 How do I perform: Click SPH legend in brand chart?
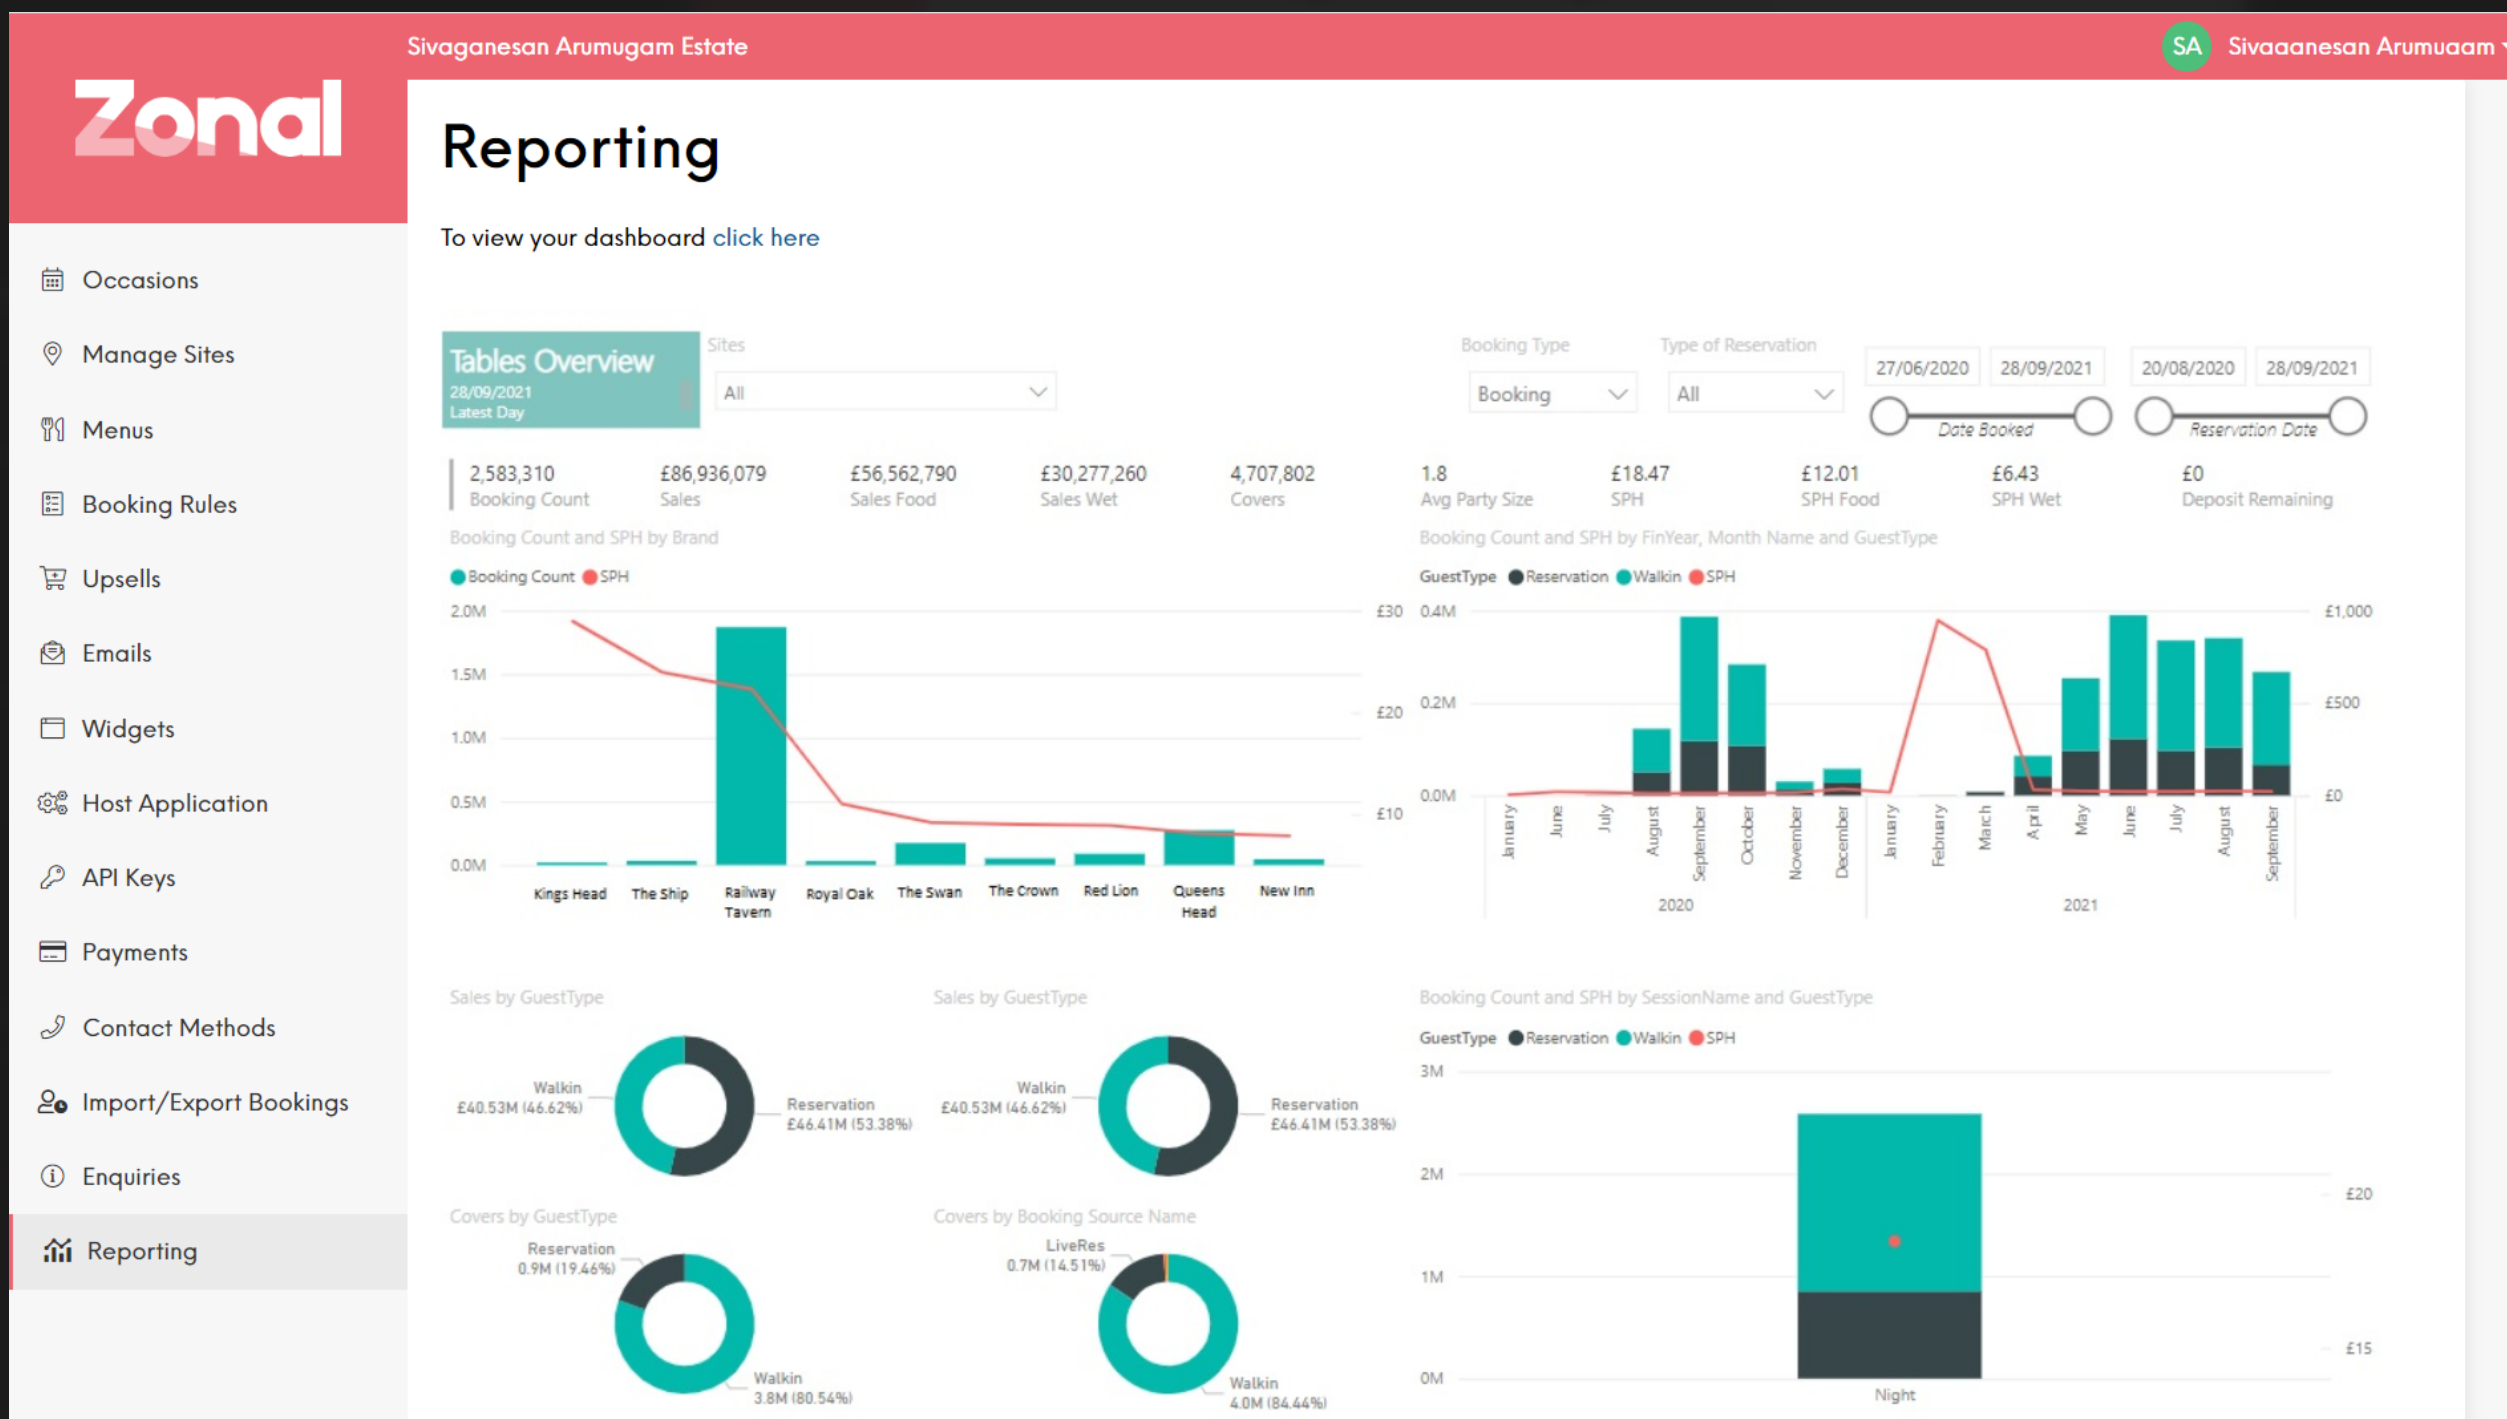coord(606,577)
